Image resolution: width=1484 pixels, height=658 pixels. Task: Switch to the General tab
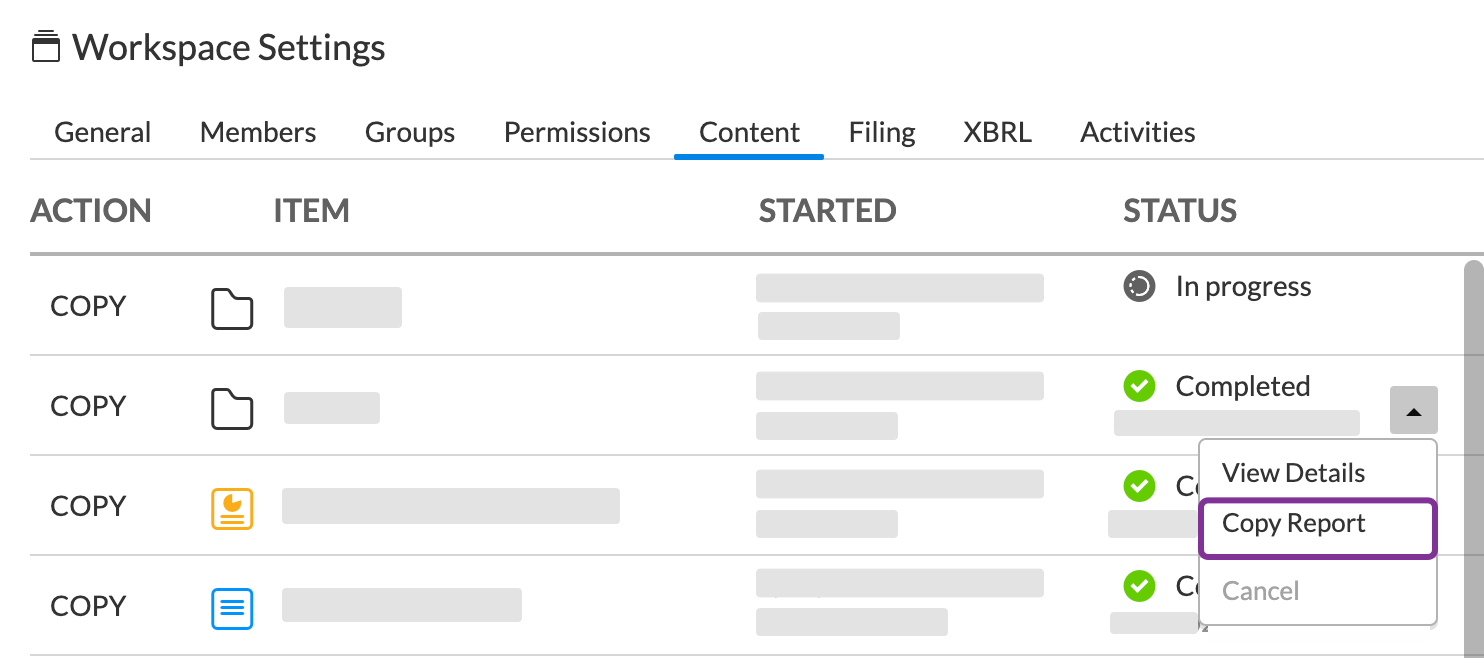(103, 132)
